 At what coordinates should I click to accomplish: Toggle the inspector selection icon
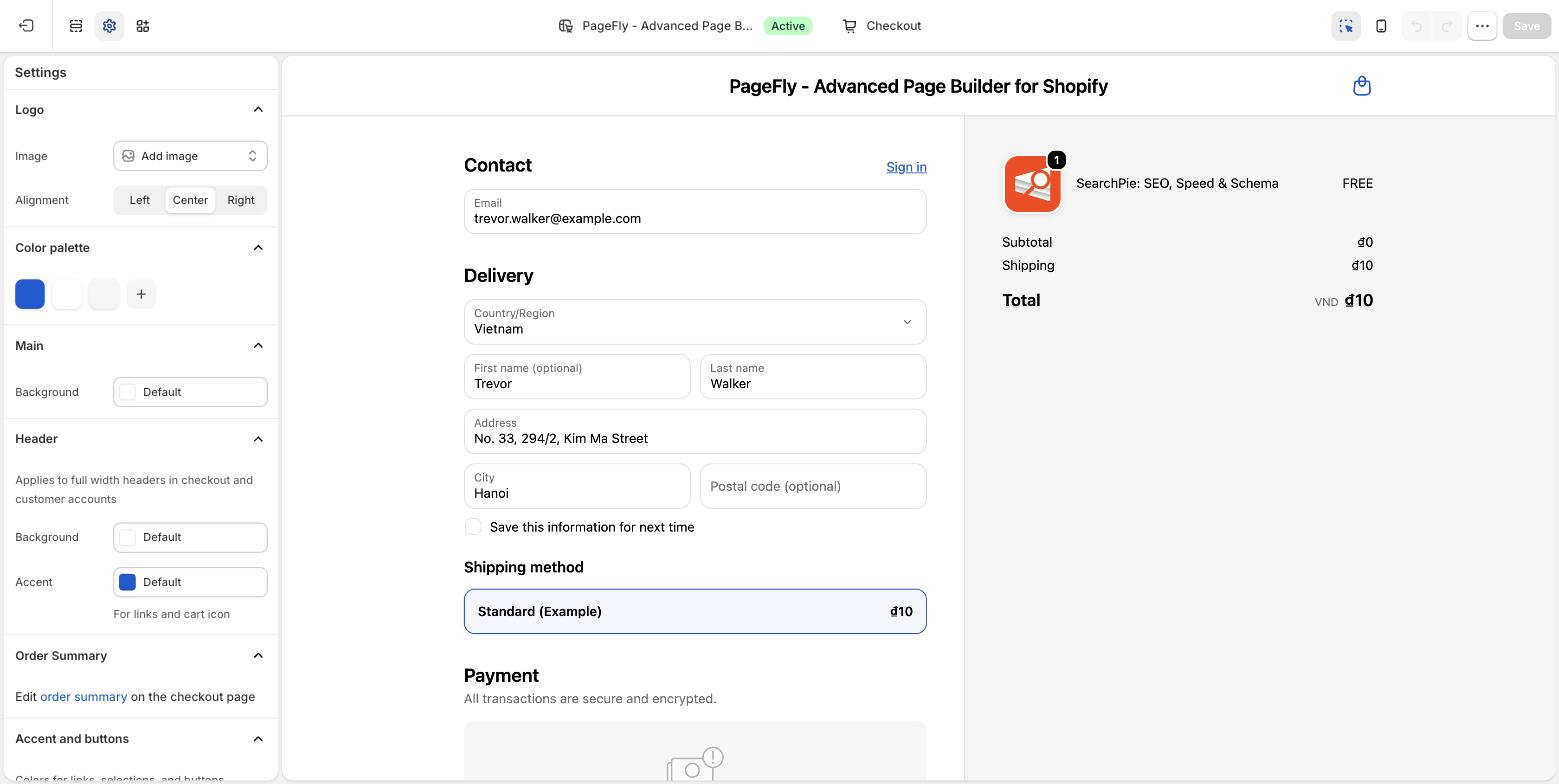(1346, 26)
